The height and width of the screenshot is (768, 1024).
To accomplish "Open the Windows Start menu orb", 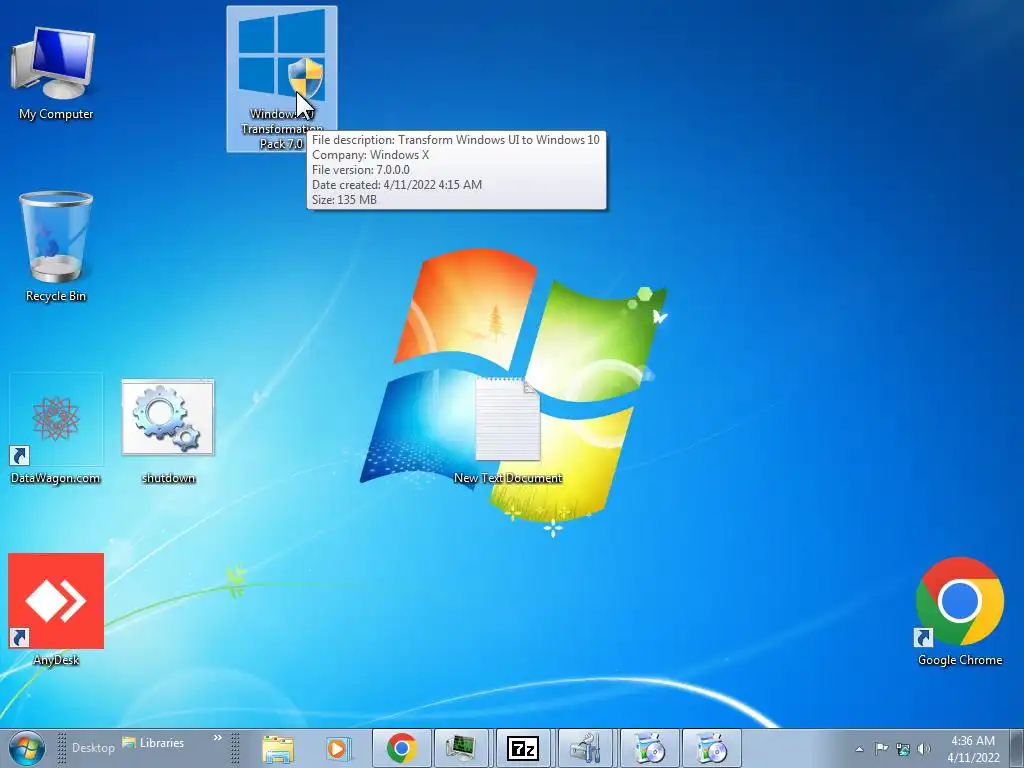I will pos(27,748).
